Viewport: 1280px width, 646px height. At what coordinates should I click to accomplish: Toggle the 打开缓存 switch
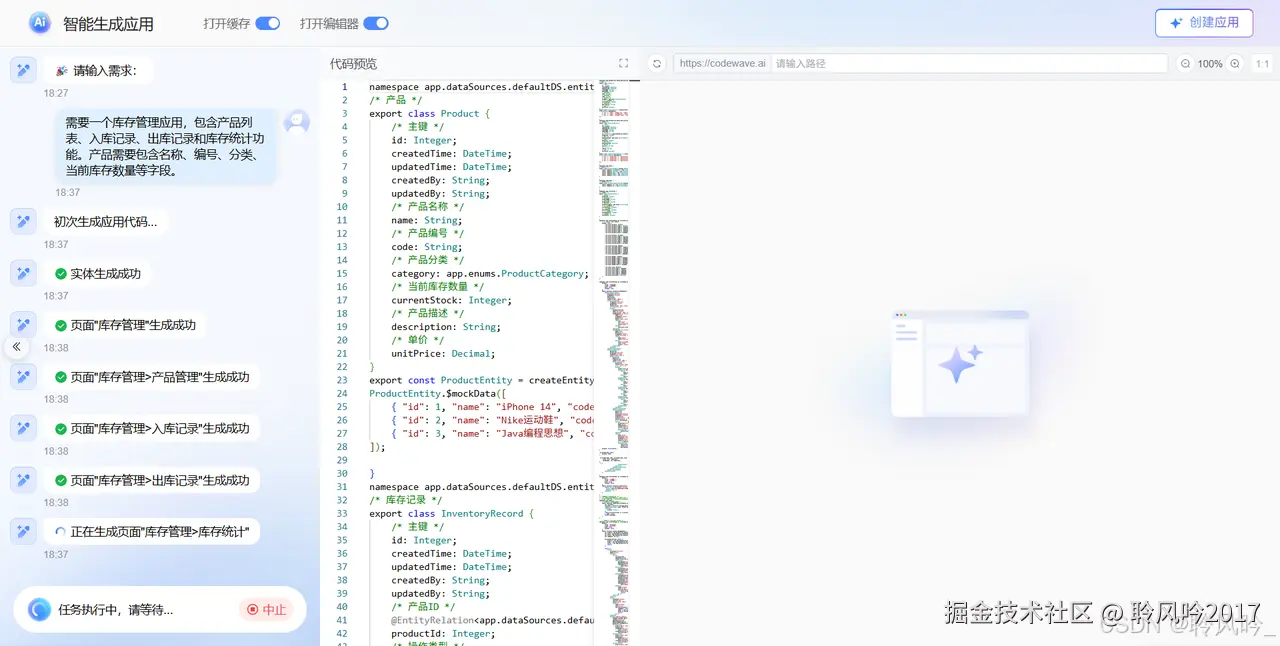[x=268, y=23]
